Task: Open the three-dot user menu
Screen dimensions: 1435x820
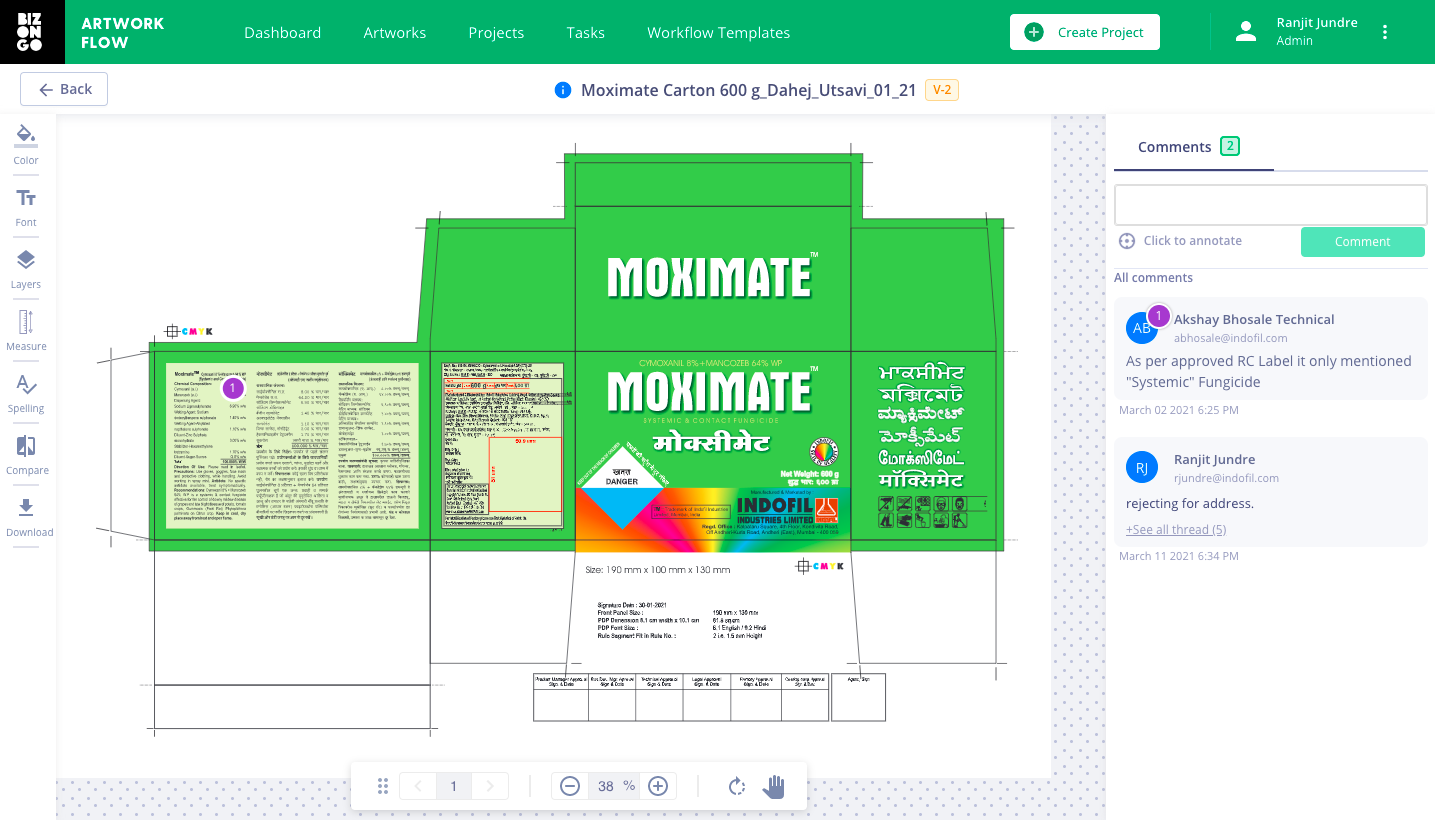Action: click(1385, 32)
